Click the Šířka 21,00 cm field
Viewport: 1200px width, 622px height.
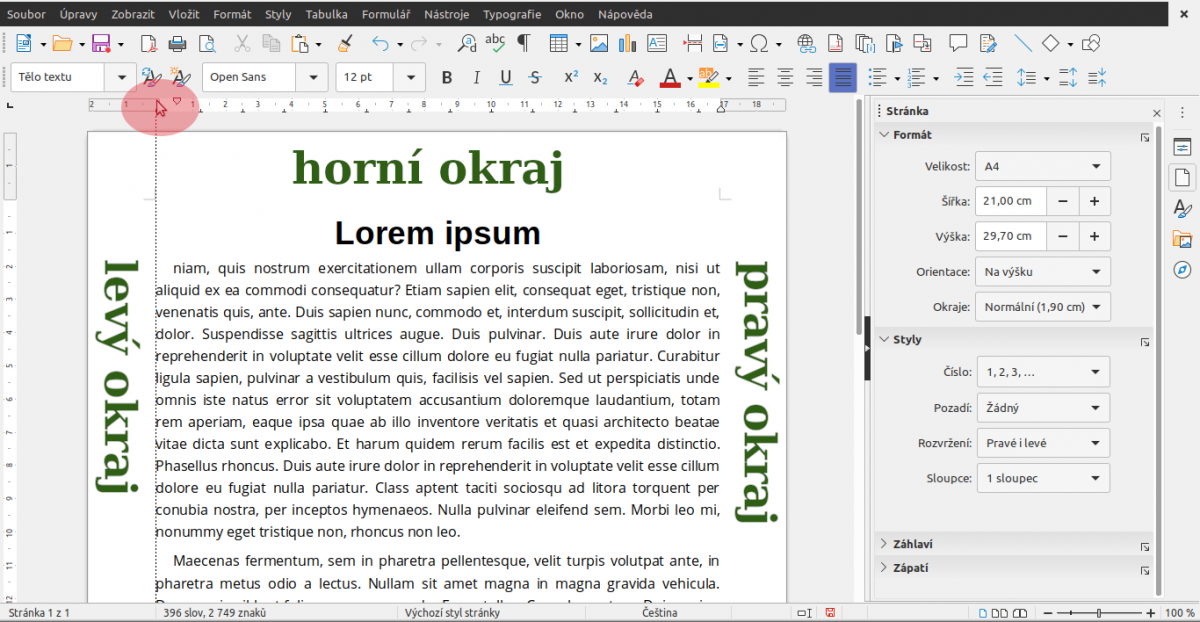[x=1011, y=201]
